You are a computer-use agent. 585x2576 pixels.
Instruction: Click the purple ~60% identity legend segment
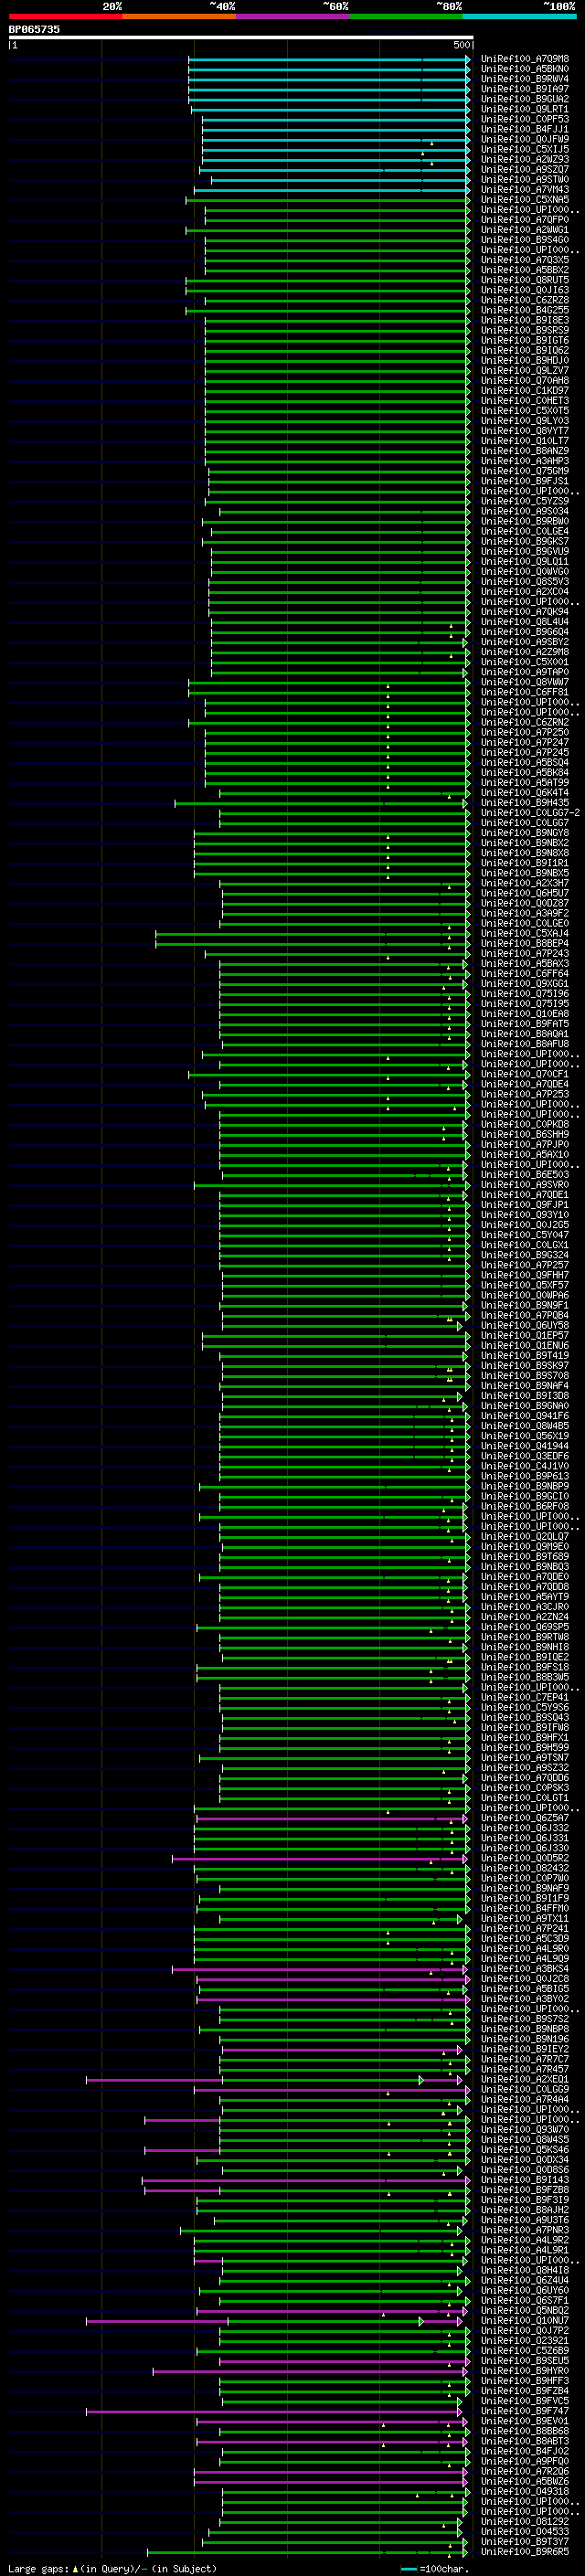[293, 17]
